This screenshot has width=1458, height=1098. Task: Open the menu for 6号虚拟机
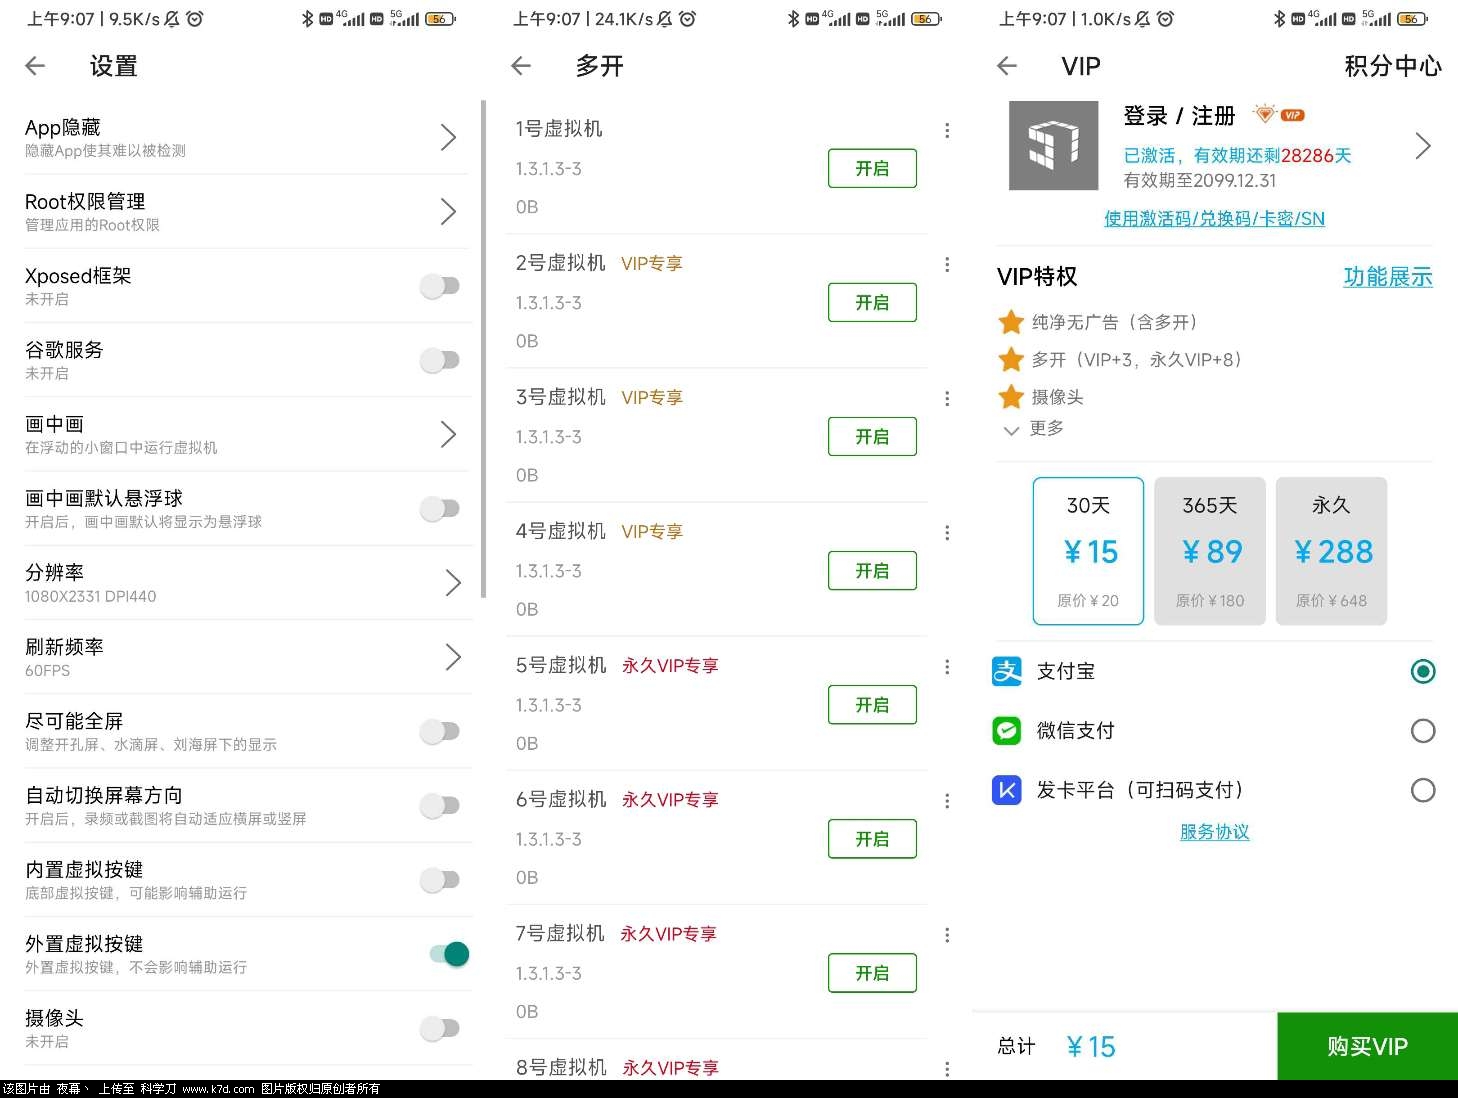click(947, 800)
